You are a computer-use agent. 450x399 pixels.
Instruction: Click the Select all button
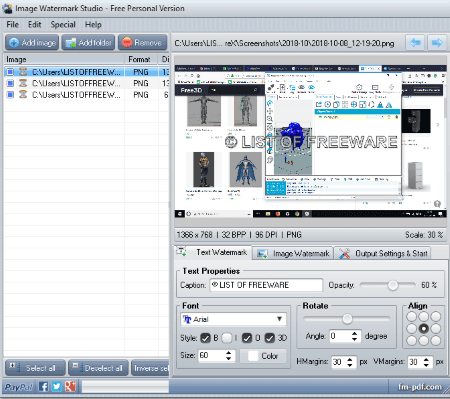tap(35, 368)
